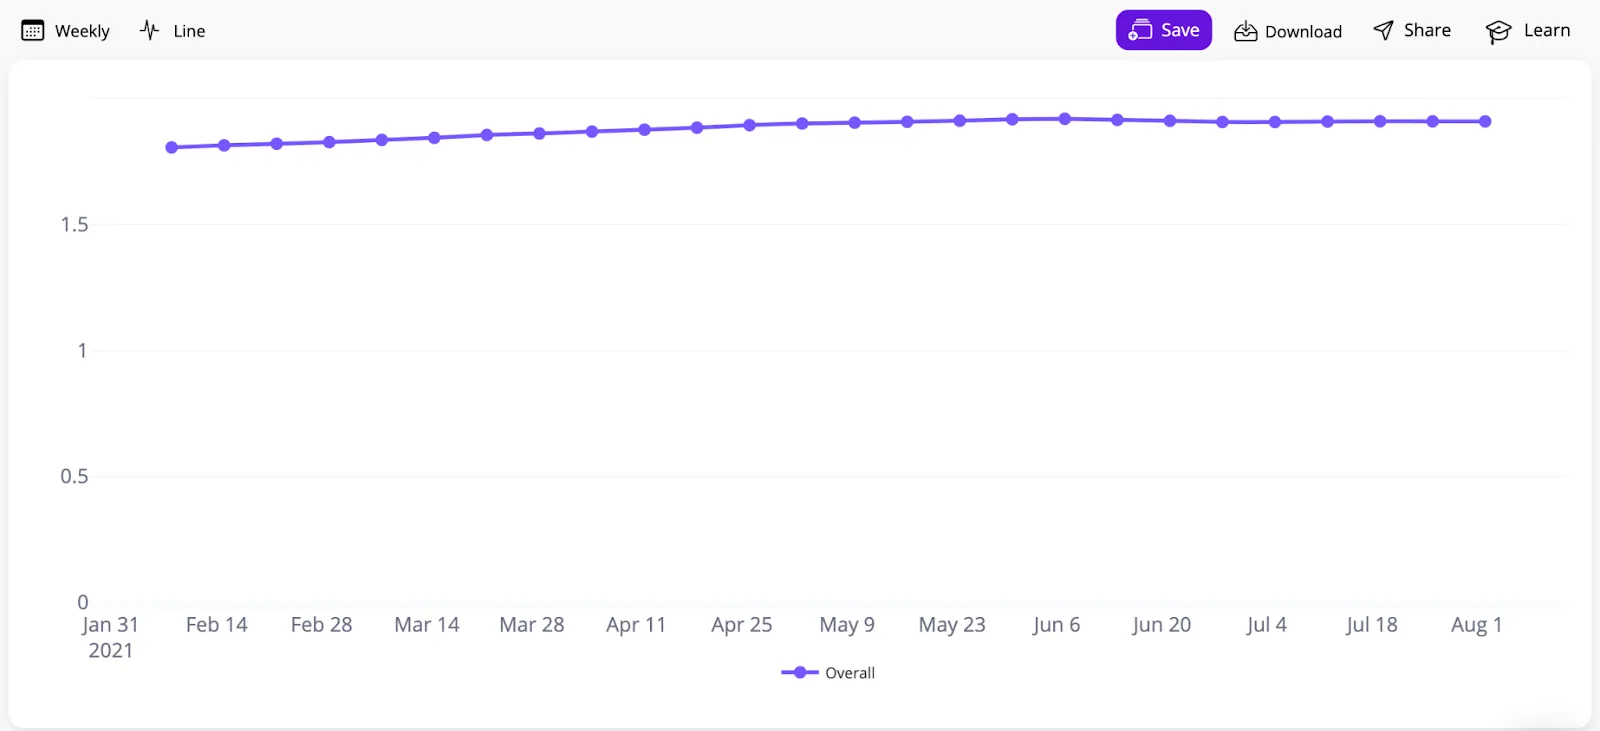Viewport: 1600px width, 731px height.
Task: Click the Download text button
Action: coord(1303,32)
